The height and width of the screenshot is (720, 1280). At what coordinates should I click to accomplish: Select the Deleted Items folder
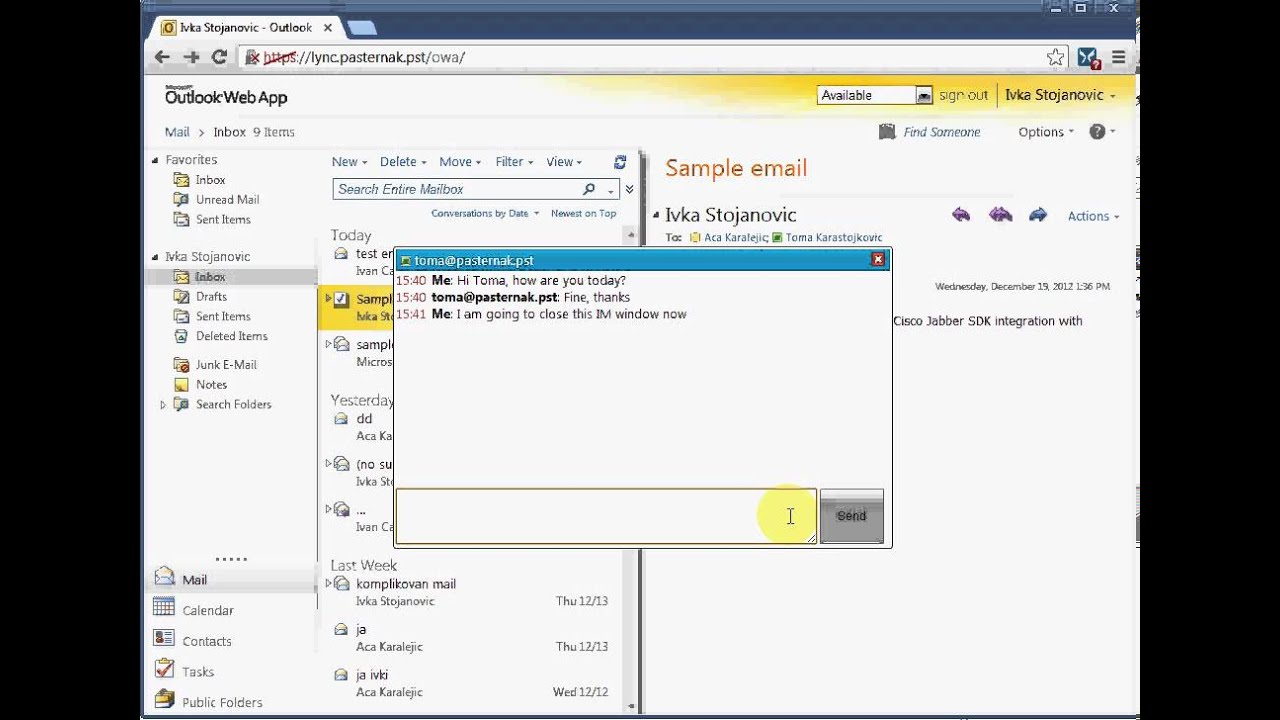tap(231, 336)
